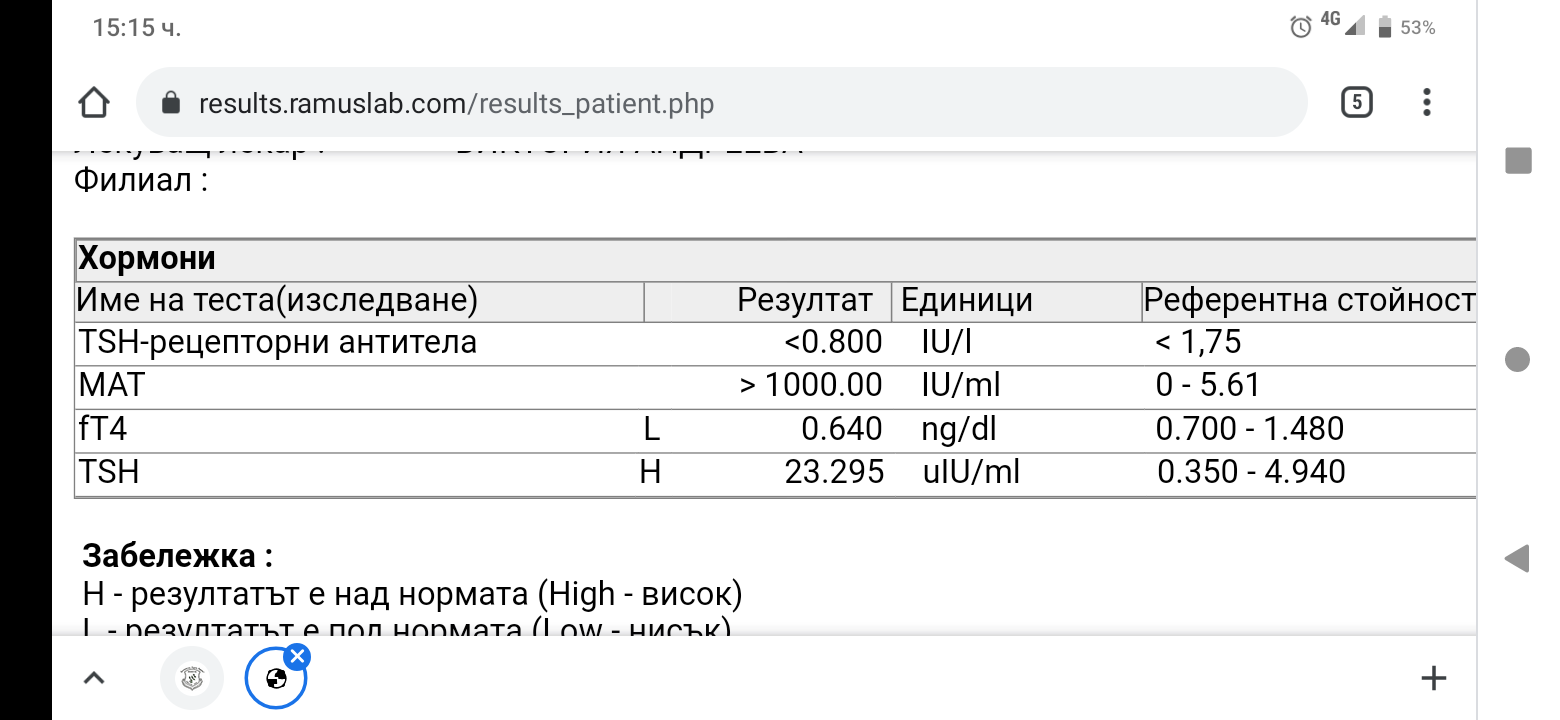Tap the TSH-рецепторни антитела row label
1560x720 pixels.
(277, 343)
